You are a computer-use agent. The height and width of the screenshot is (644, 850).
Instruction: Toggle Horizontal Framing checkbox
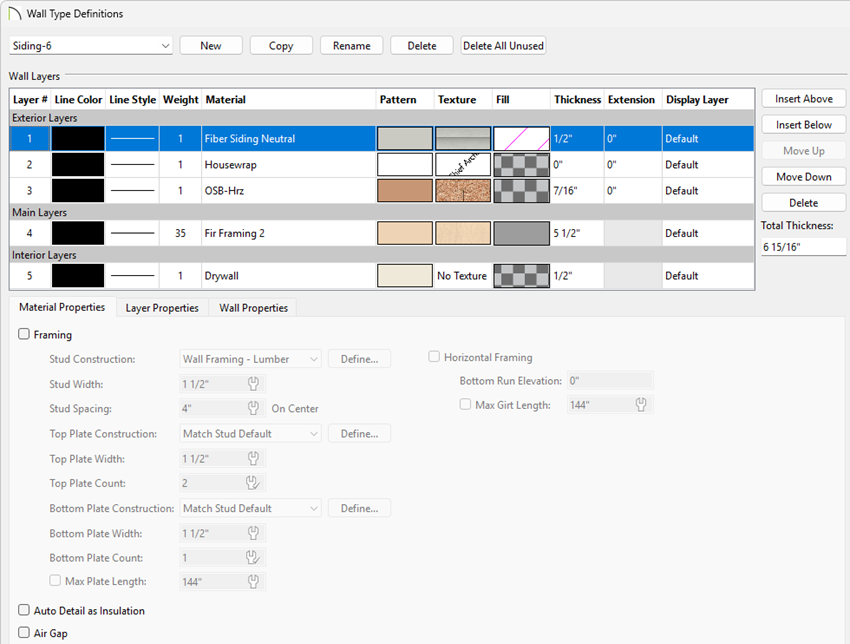[x=434, y=357]
